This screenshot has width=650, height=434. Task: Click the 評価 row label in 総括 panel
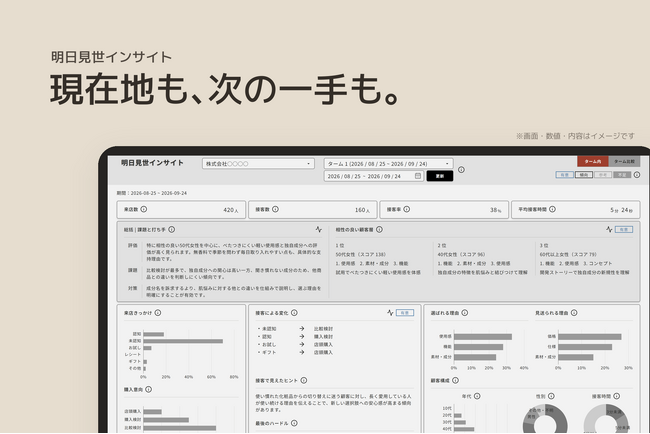tap(133, 245)
